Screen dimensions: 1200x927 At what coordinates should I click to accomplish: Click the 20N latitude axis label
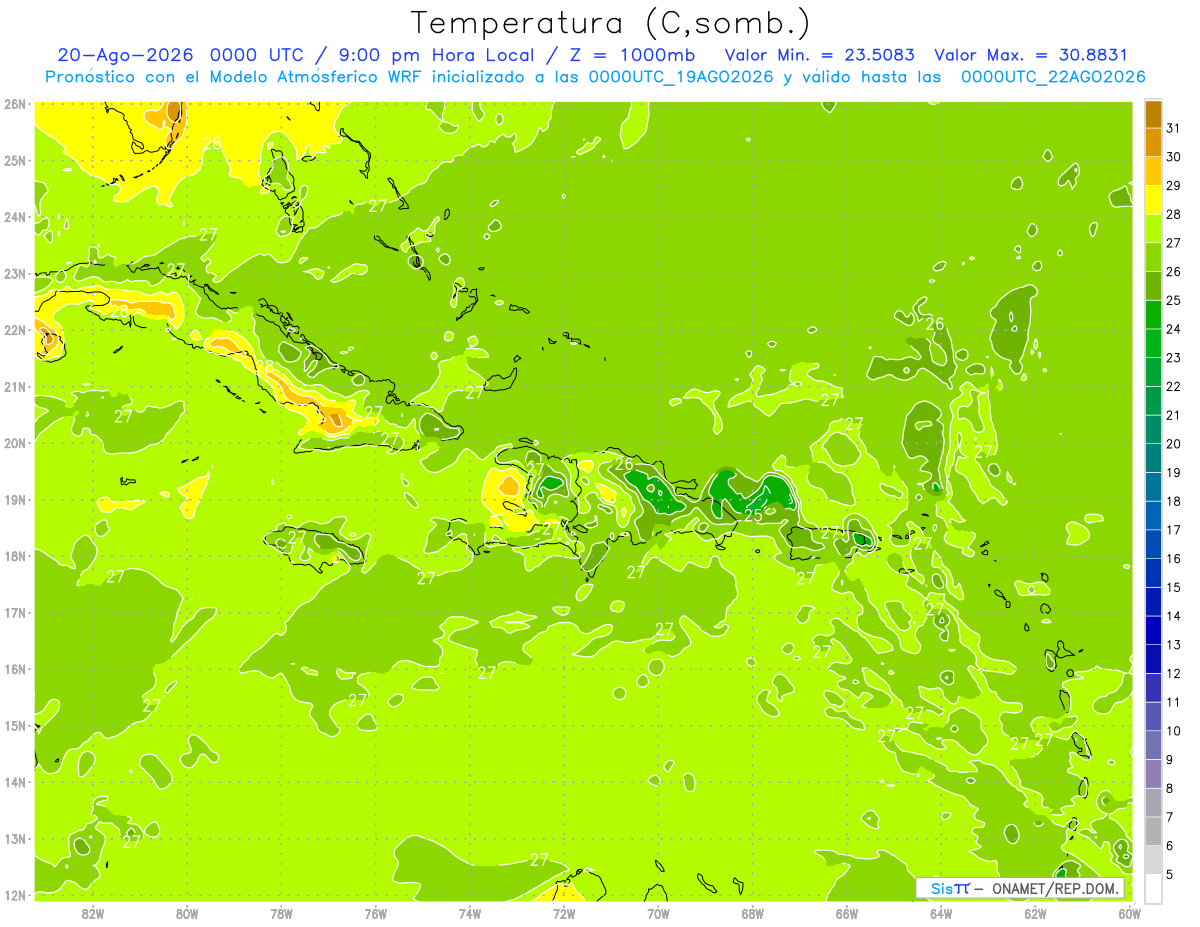[x=15, y=443]
